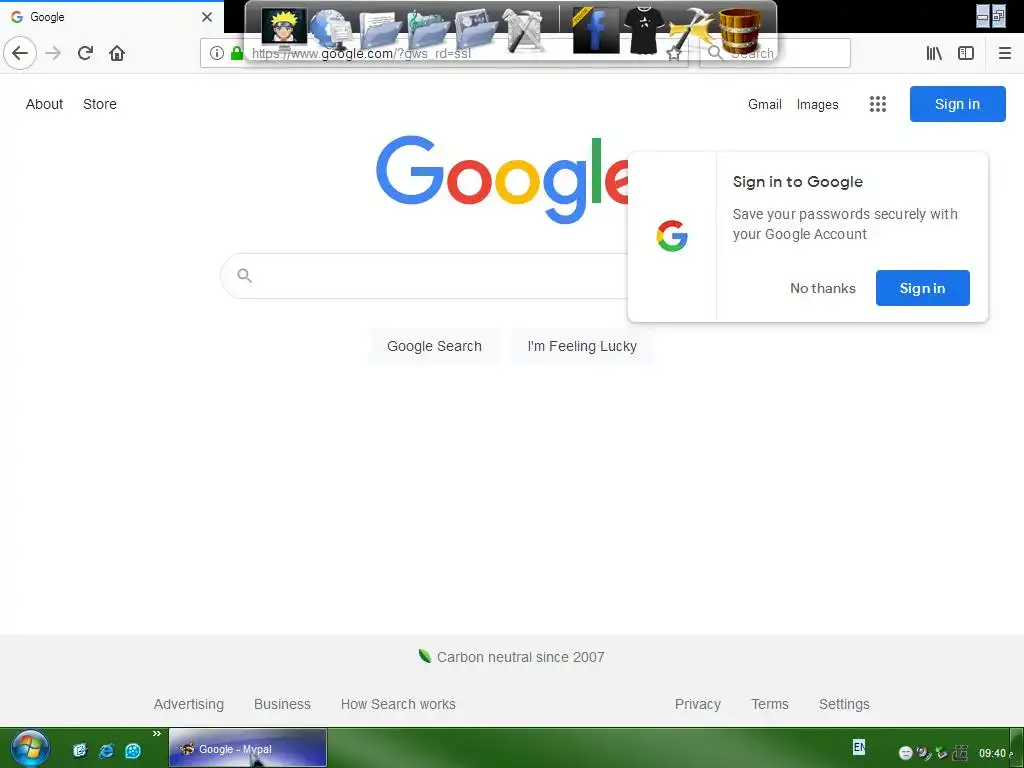Open the Google apps grid

click(x=878, y=104)
